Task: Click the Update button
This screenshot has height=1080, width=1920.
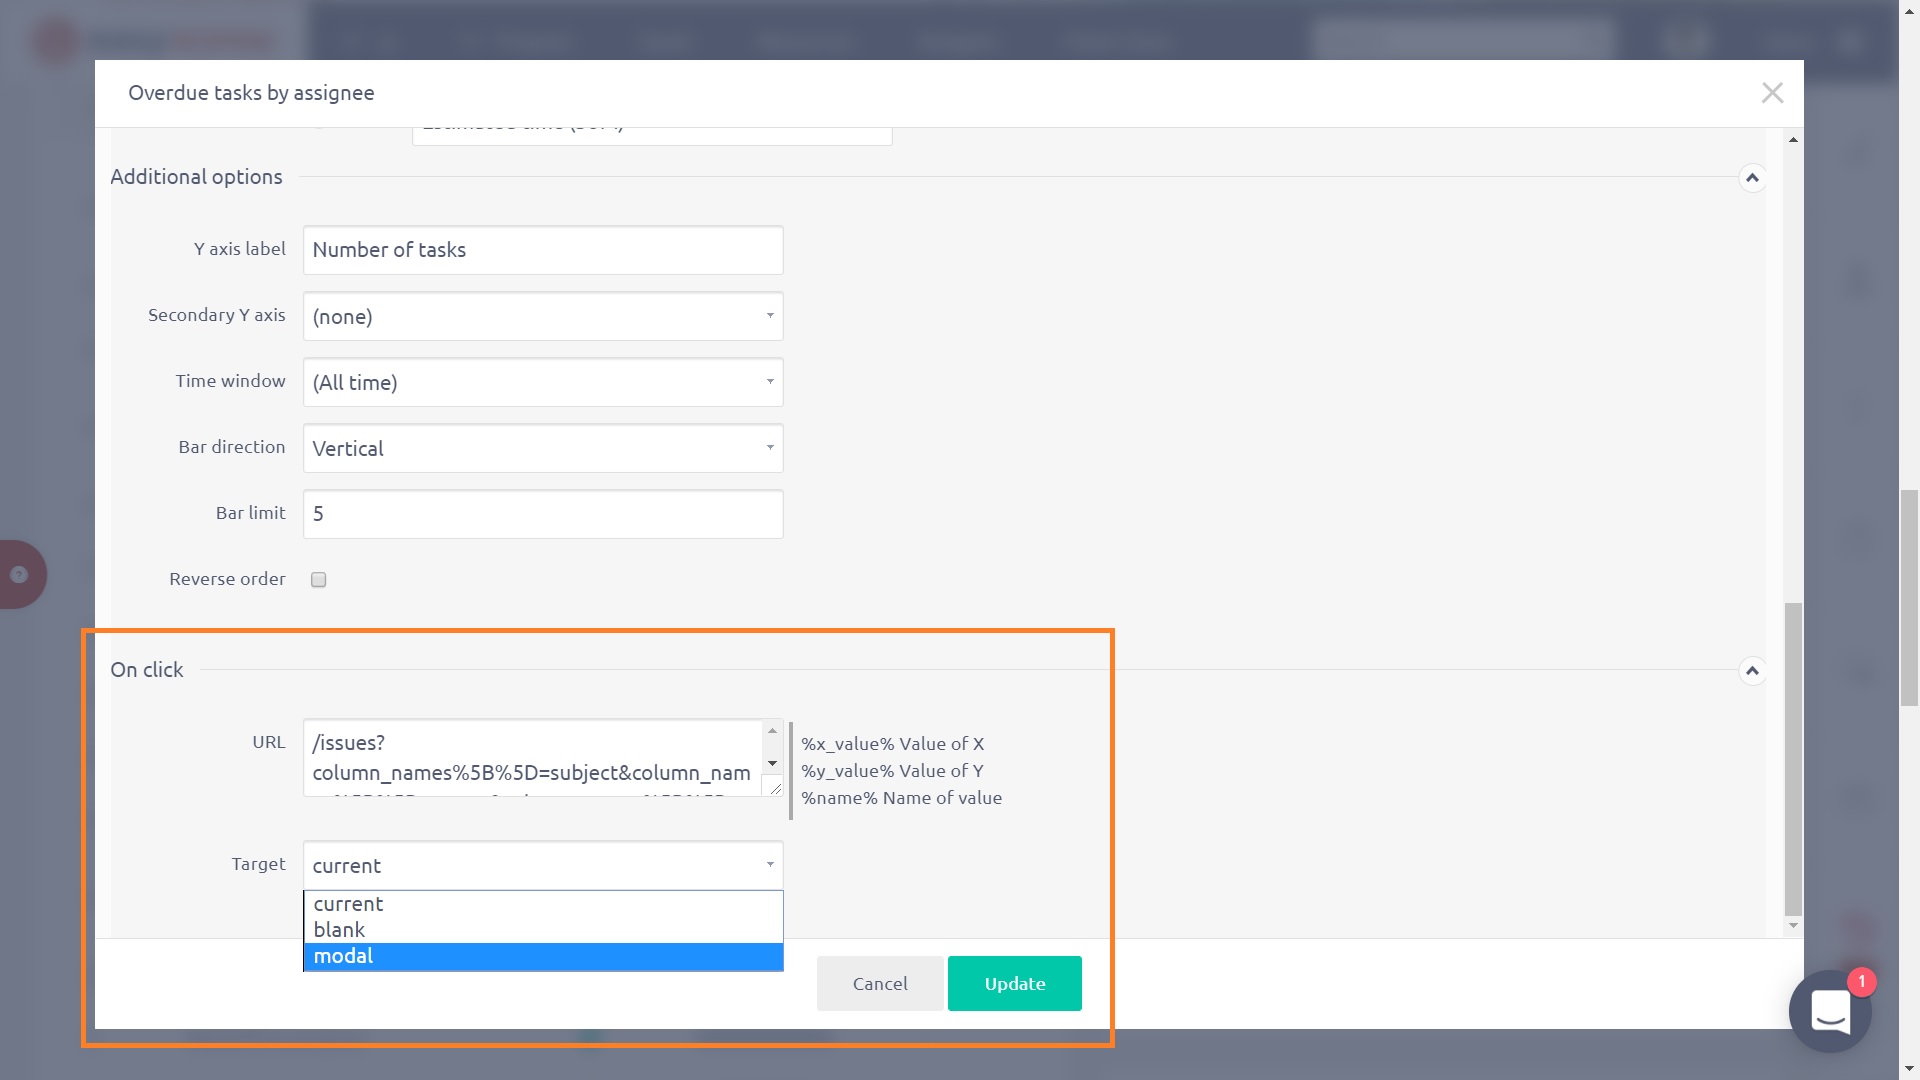Action: (1014, 984)
